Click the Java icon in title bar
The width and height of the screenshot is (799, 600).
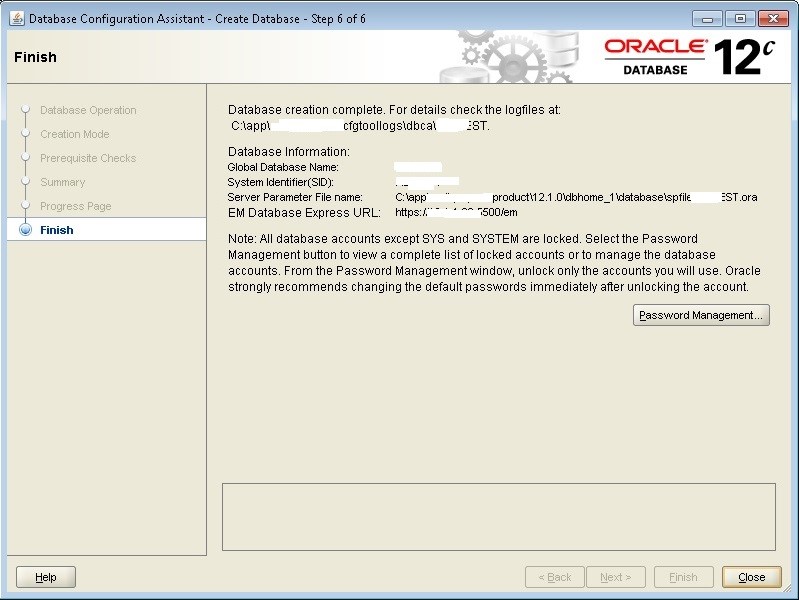pos(17,18)
